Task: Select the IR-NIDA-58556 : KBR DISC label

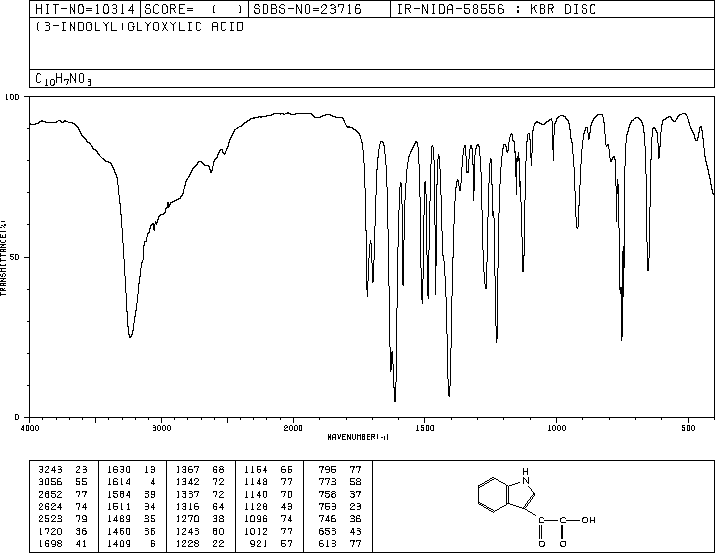Action: 496,9
